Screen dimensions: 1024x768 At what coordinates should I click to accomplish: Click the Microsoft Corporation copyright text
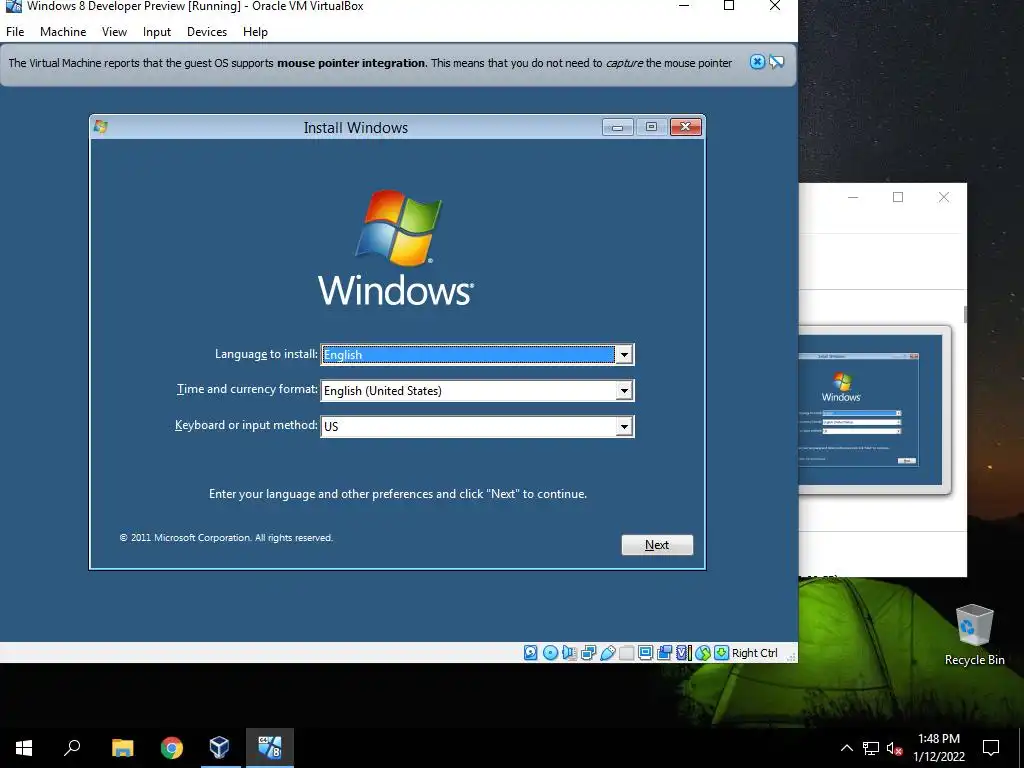click(x=226, y=537)
